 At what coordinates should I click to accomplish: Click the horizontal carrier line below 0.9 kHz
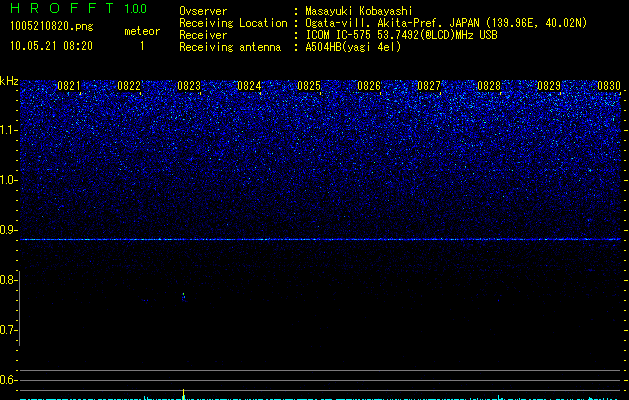[321, 240]
